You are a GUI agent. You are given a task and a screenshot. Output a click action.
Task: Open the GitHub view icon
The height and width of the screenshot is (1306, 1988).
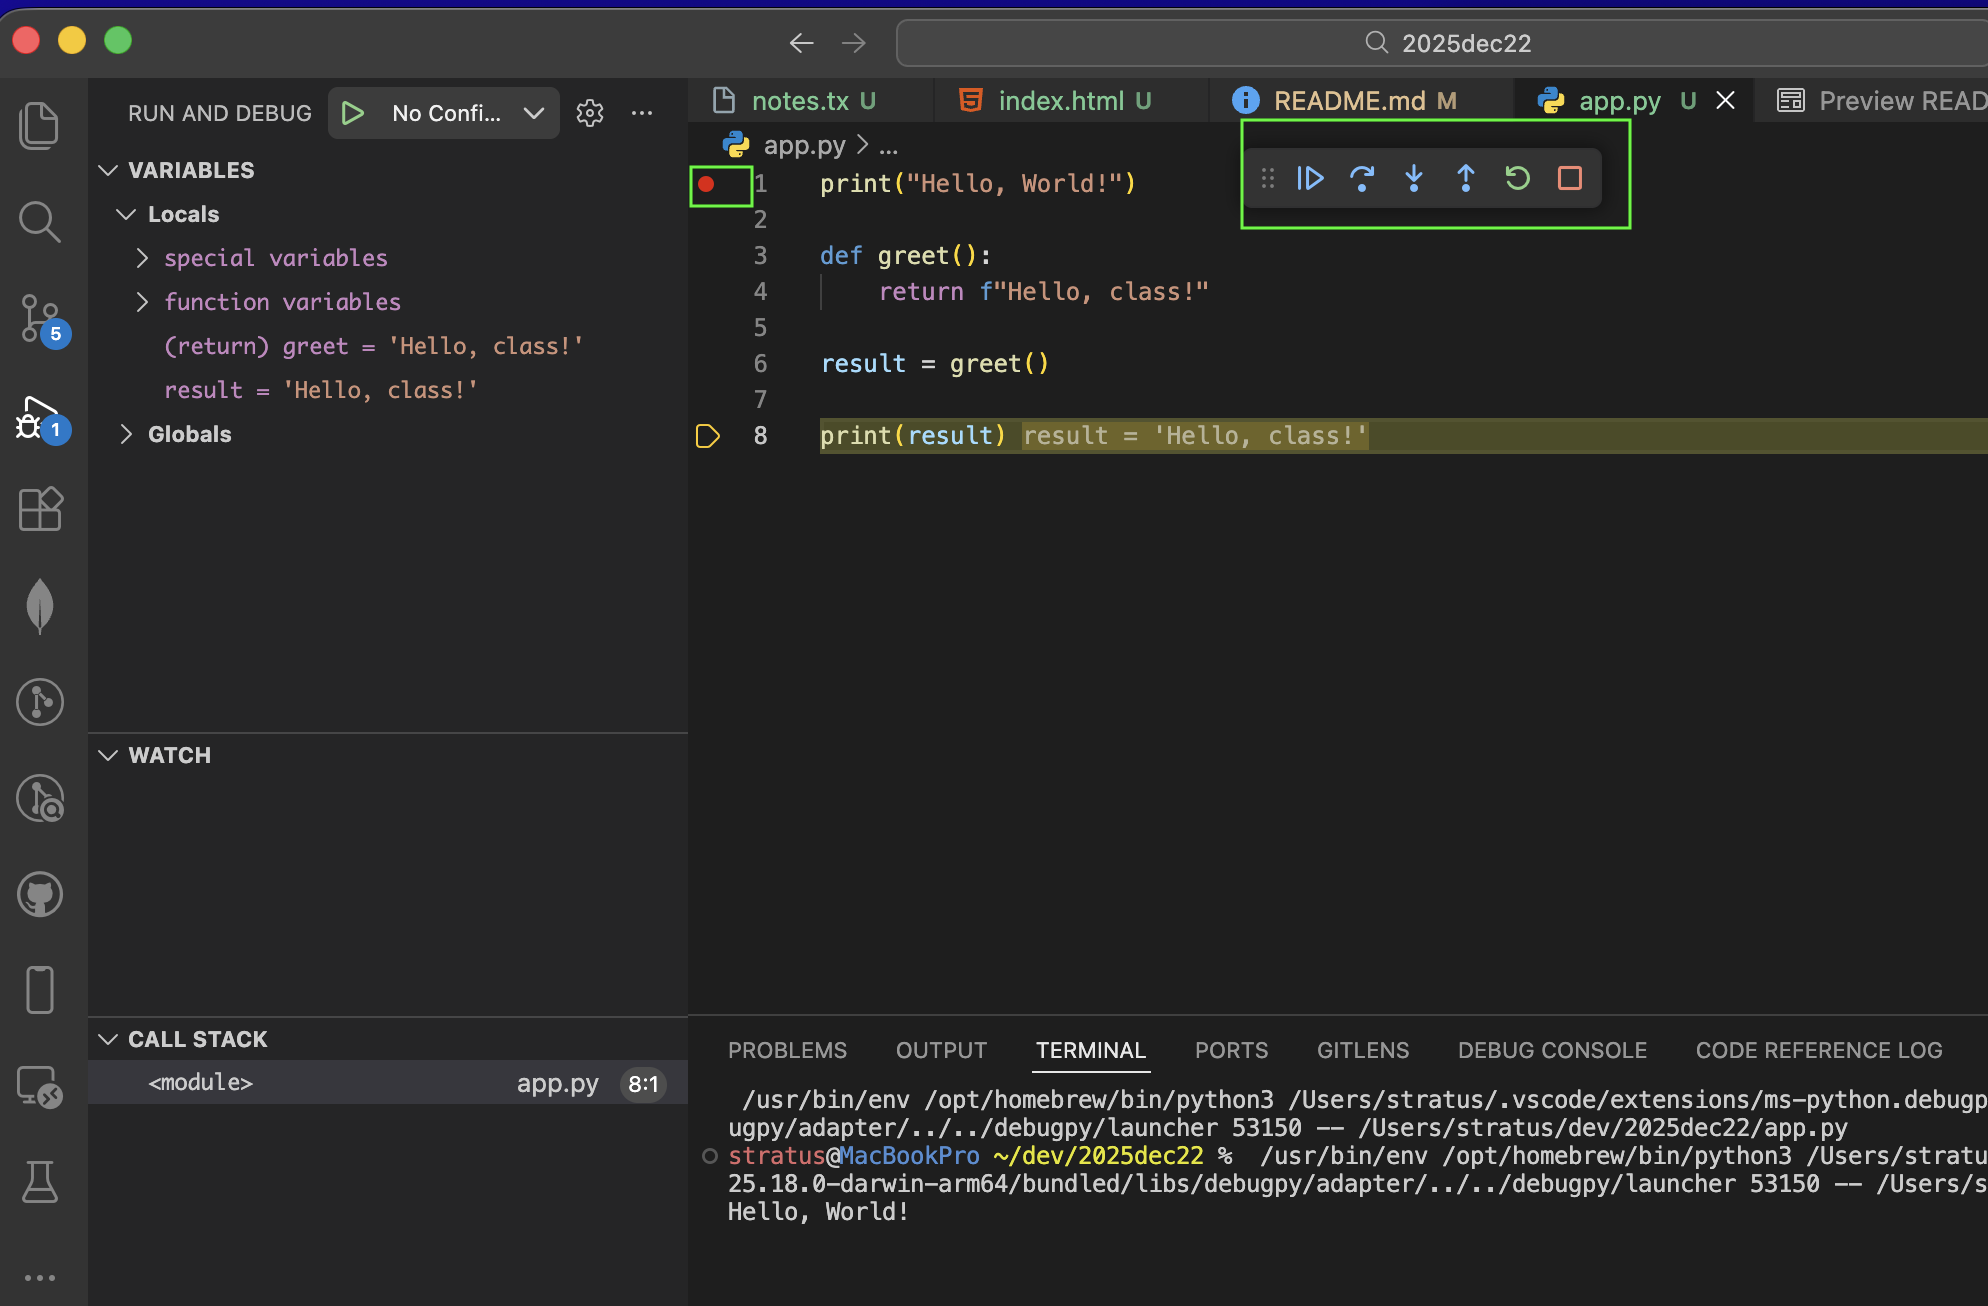click(40, 894)
